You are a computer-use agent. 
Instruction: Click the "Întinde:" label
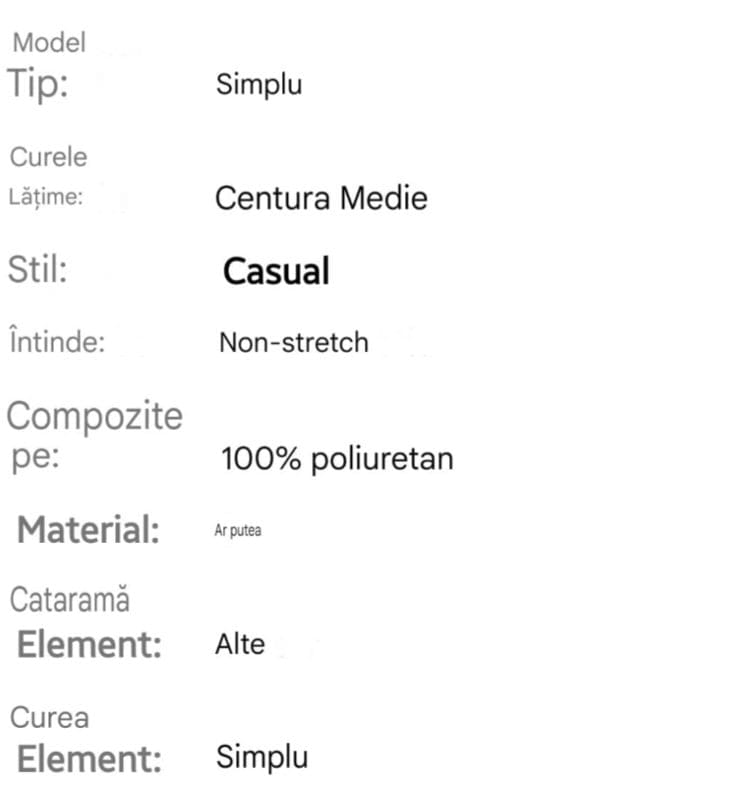[x=56, y=342]
